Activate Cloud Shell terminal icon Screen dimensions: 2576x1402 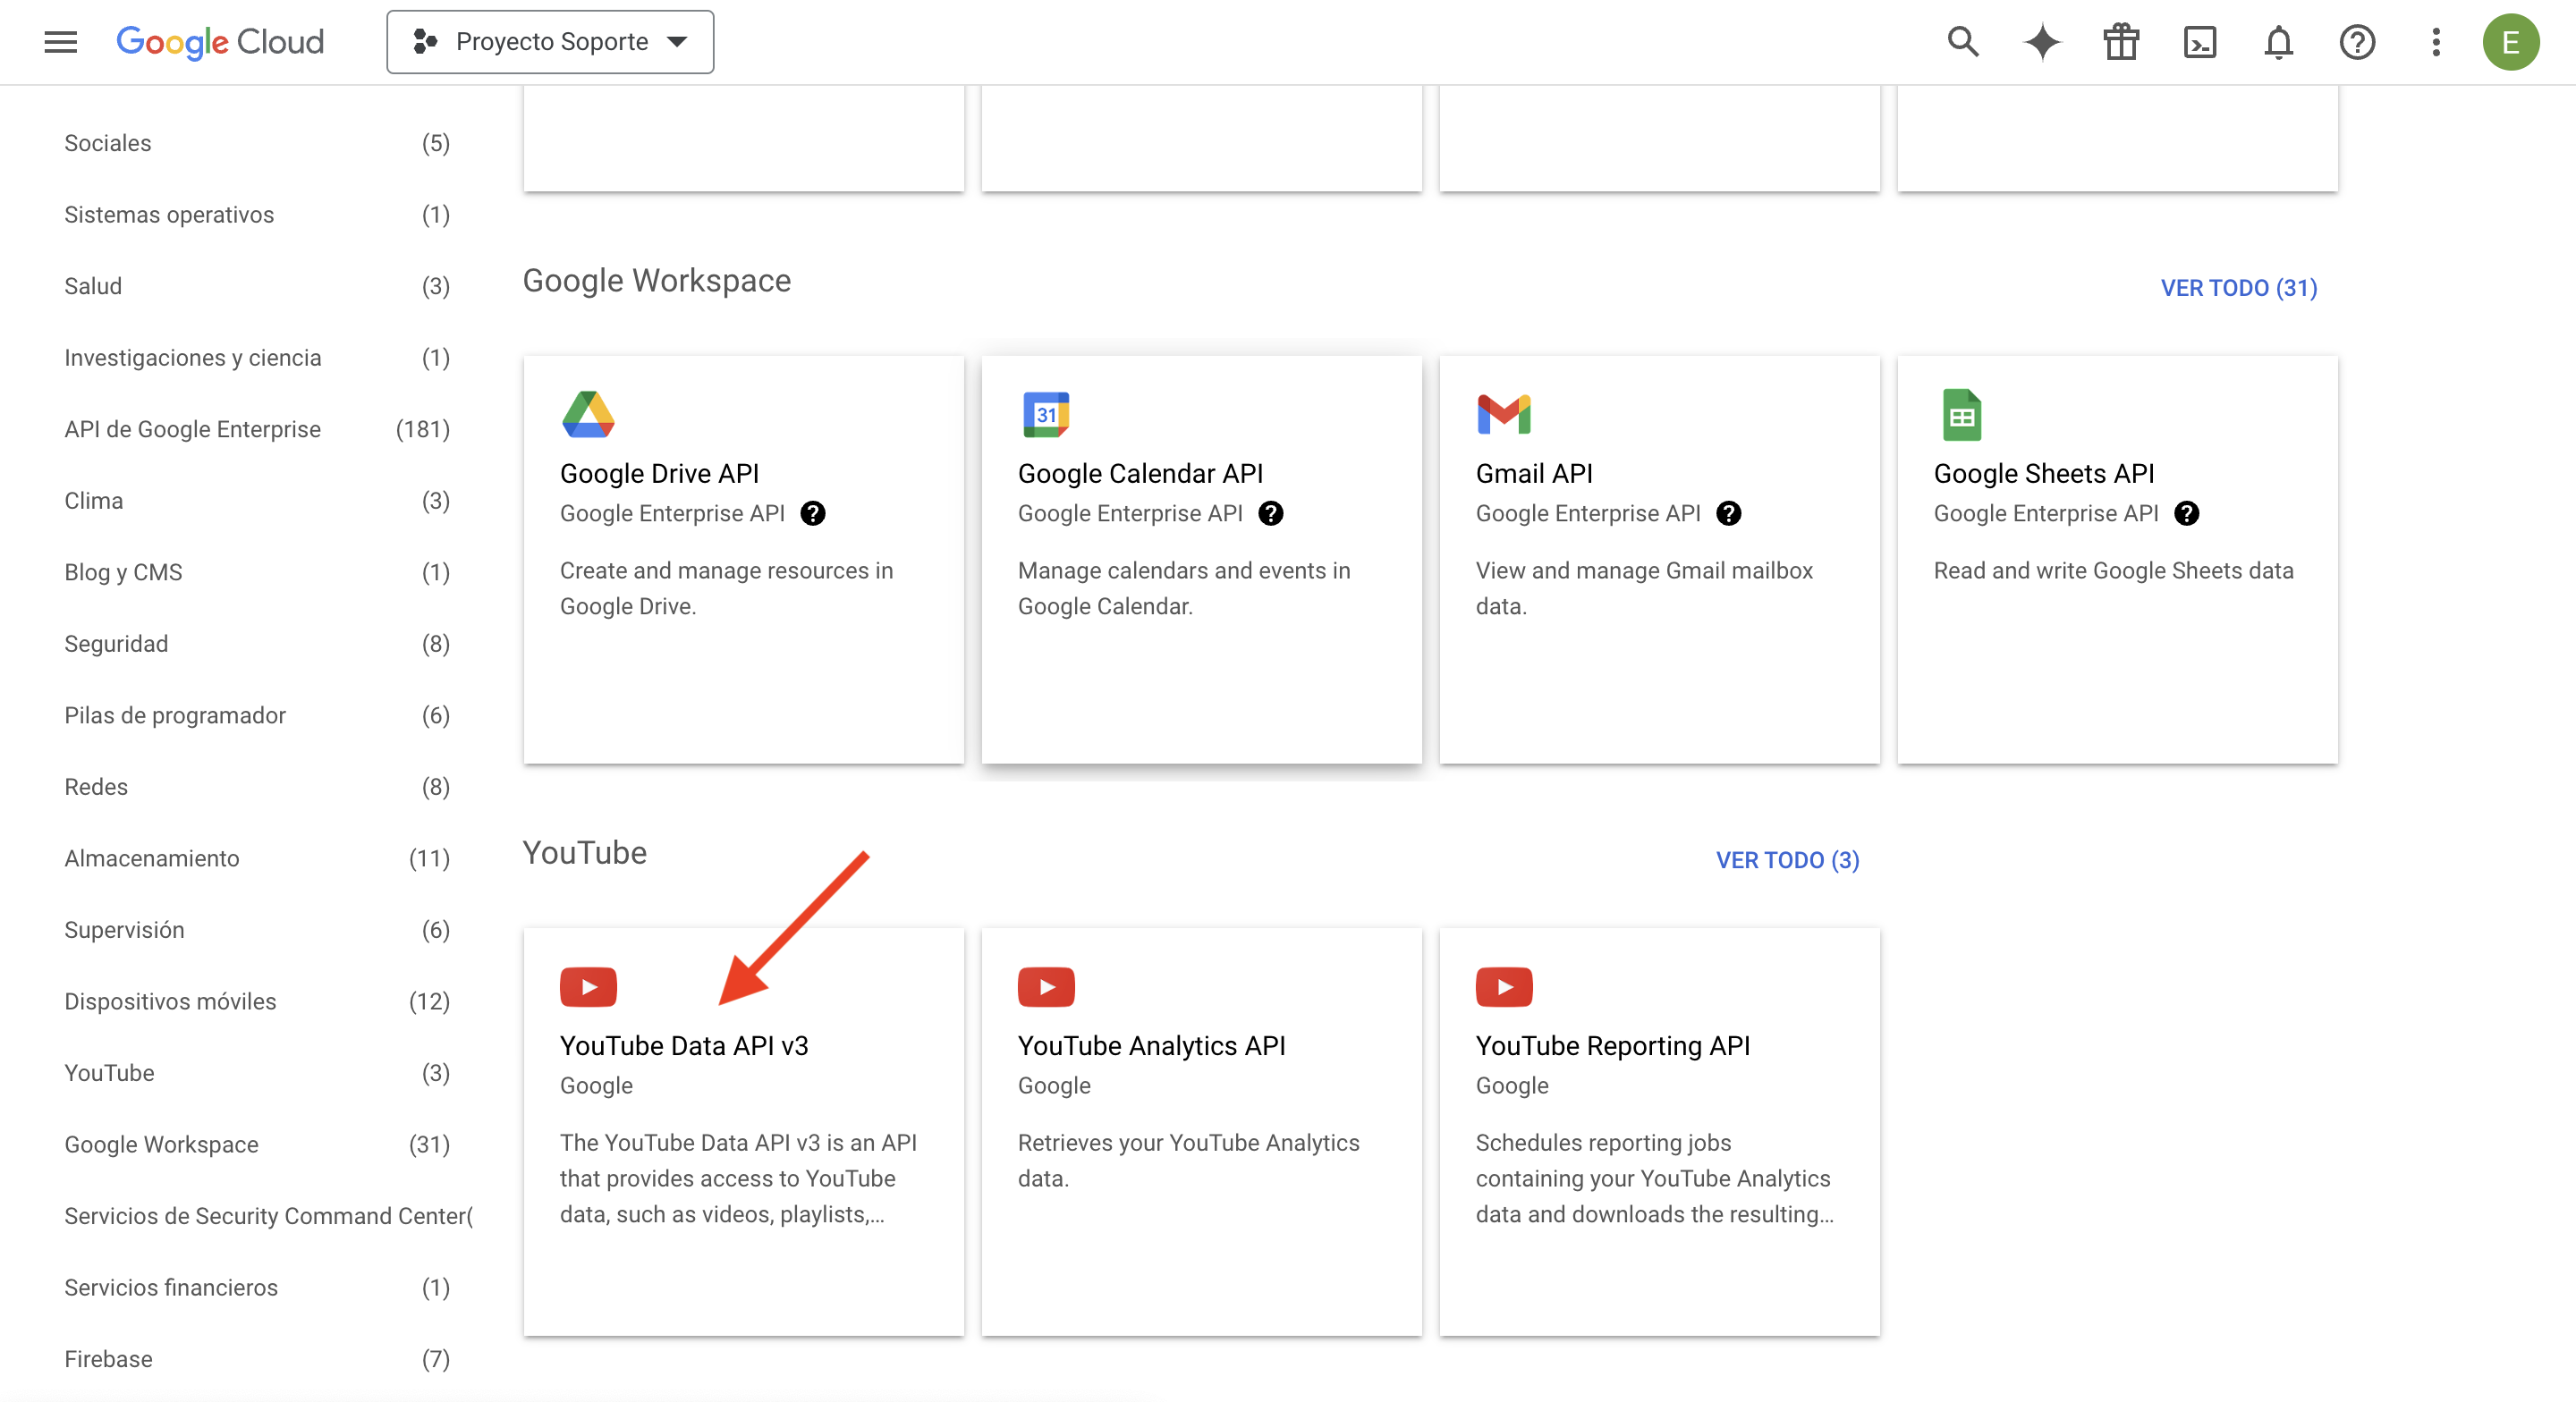pos(2200,42)
